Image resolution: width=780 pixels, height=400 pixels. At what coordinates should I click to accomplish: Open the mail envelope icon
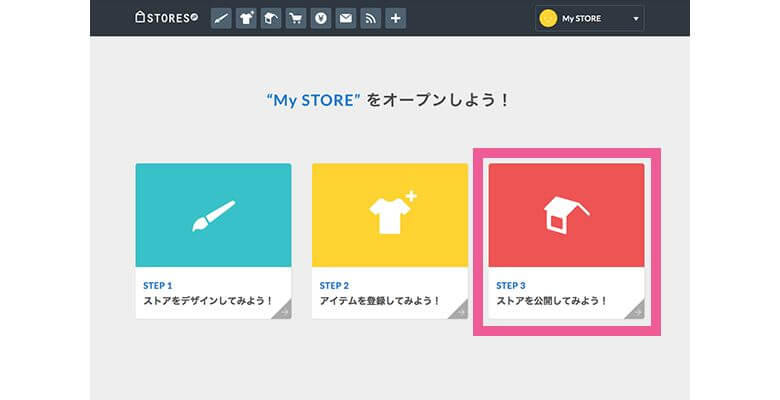coord(346,18)
